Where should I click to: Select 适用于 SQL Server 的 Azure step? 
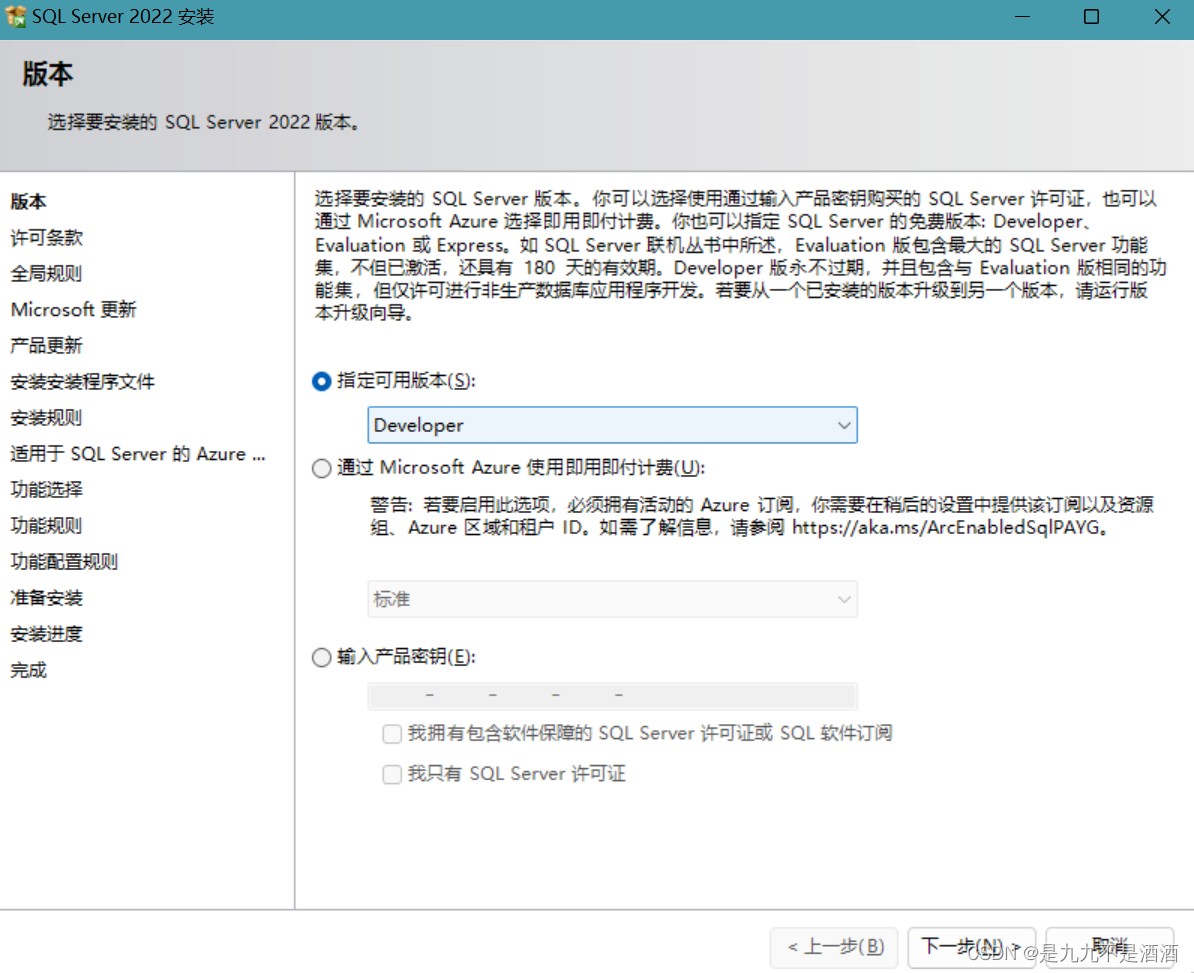pos(138,454)
